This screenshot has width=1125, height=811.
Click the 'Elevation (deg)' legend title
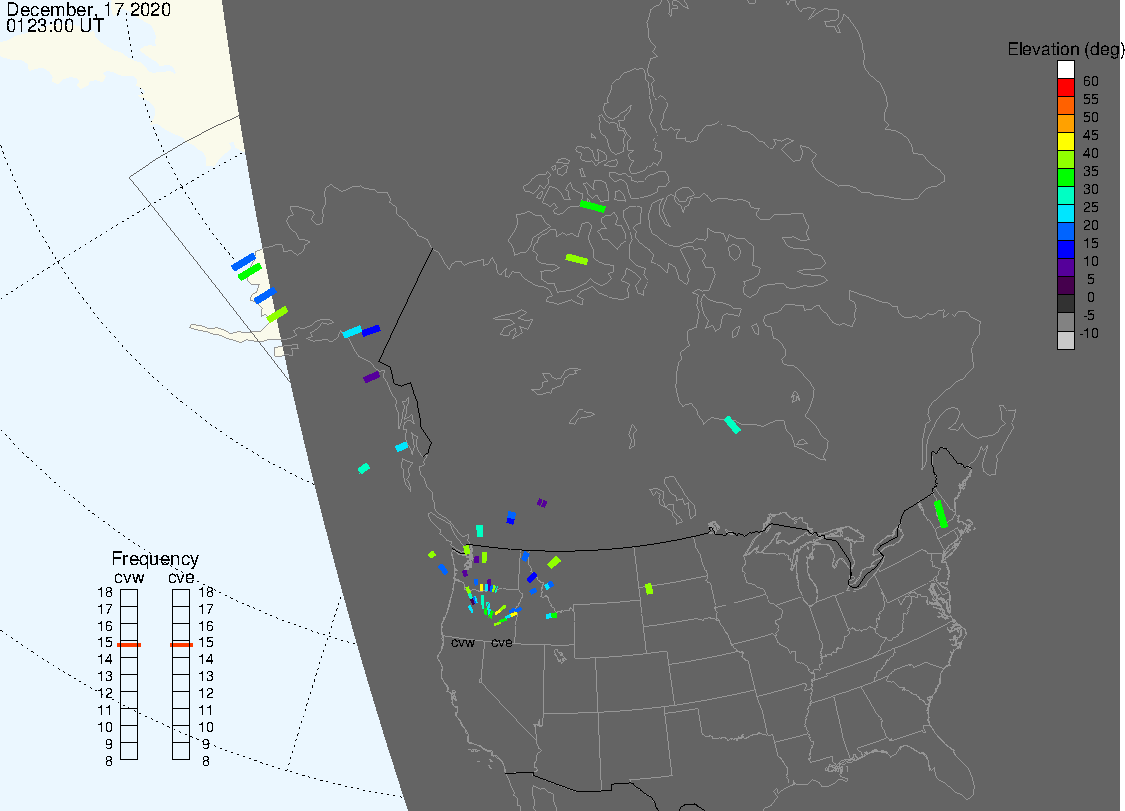click(x=1065, y=49)
